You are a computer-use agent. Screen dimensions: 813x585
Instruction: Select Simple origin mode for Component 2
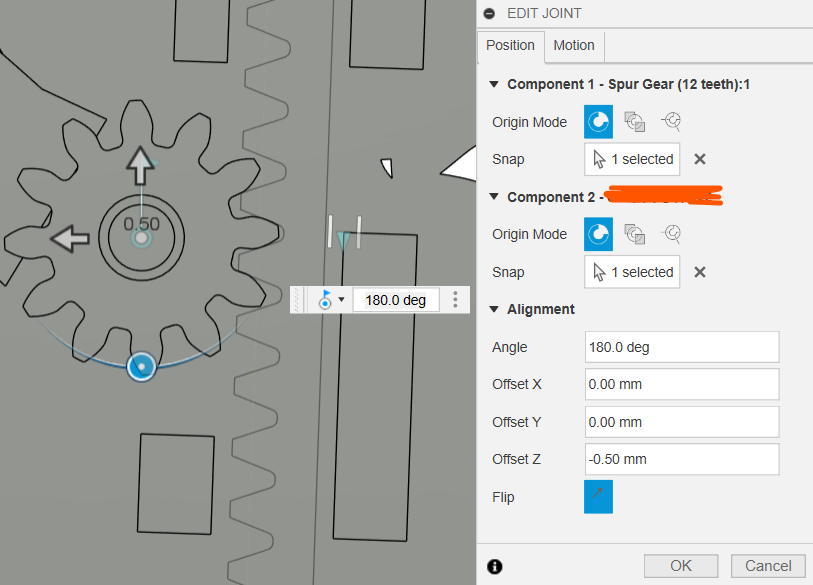coord(597,234)
